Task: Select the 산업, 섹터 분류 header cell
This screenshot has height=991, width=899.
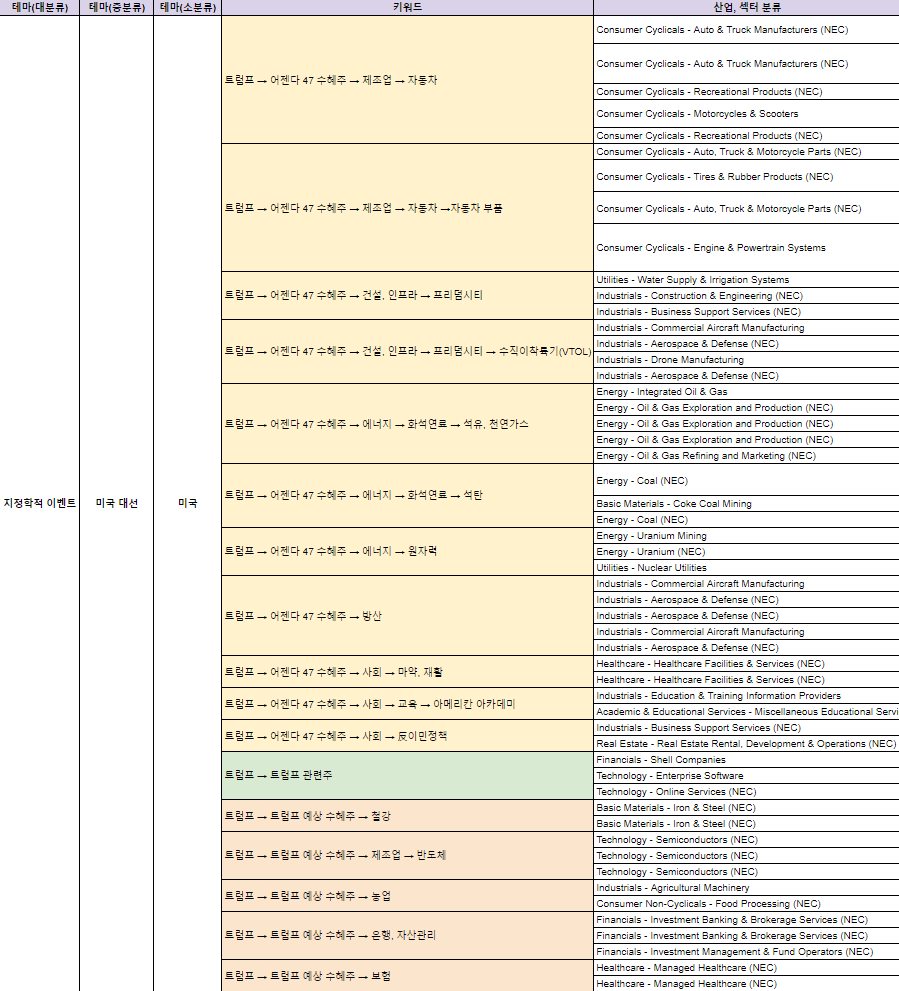Action: point(746,8)
